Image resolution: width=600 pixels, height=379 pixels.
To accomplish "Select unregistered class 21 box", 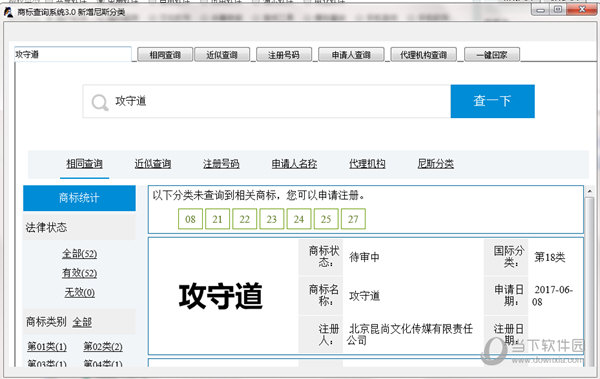I will pyautogui.click(x=217, y=219).
